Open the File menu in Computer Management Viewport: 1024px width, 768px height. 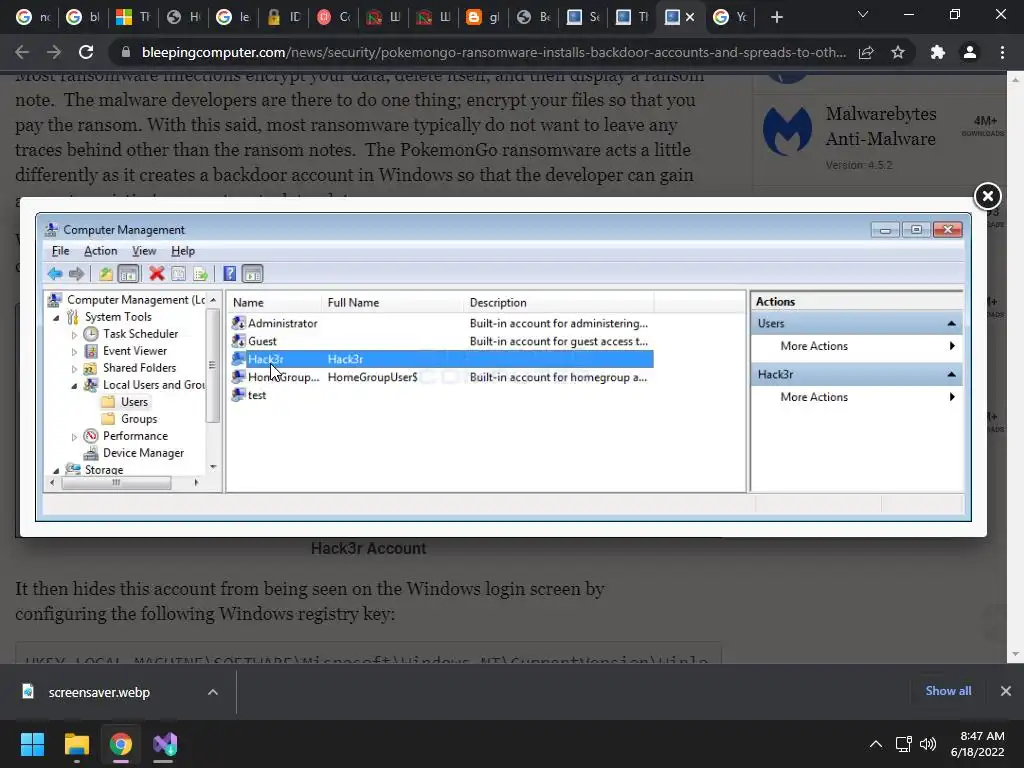tap(60, 251)
